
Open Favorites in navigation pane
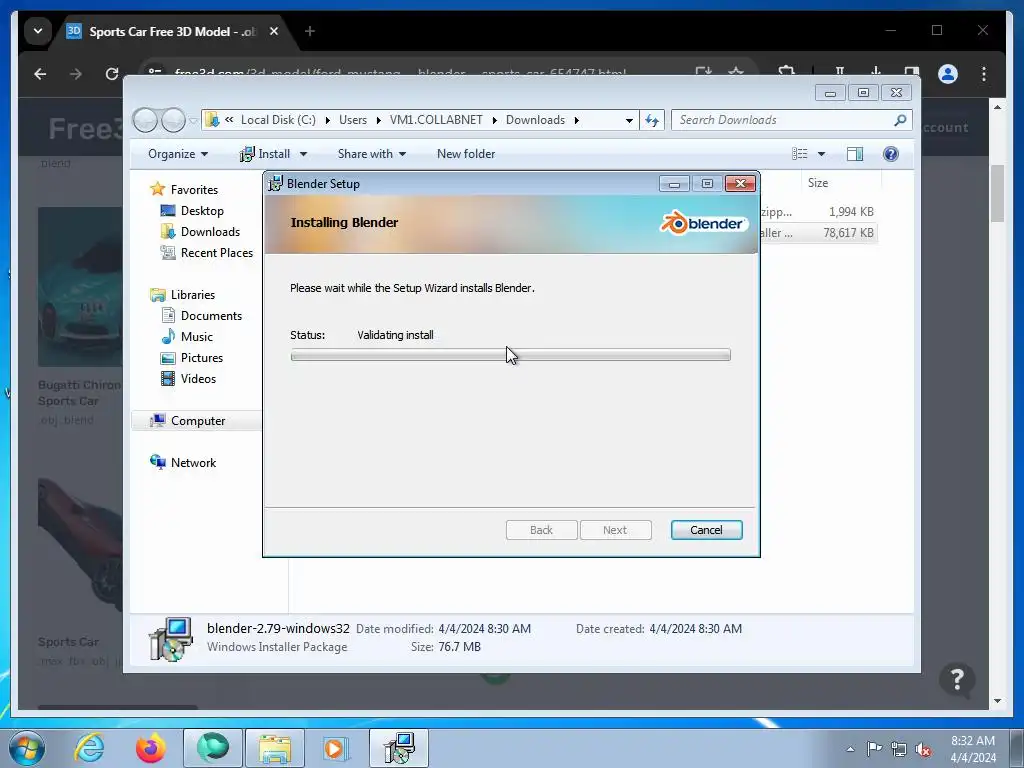coord(194,189)
